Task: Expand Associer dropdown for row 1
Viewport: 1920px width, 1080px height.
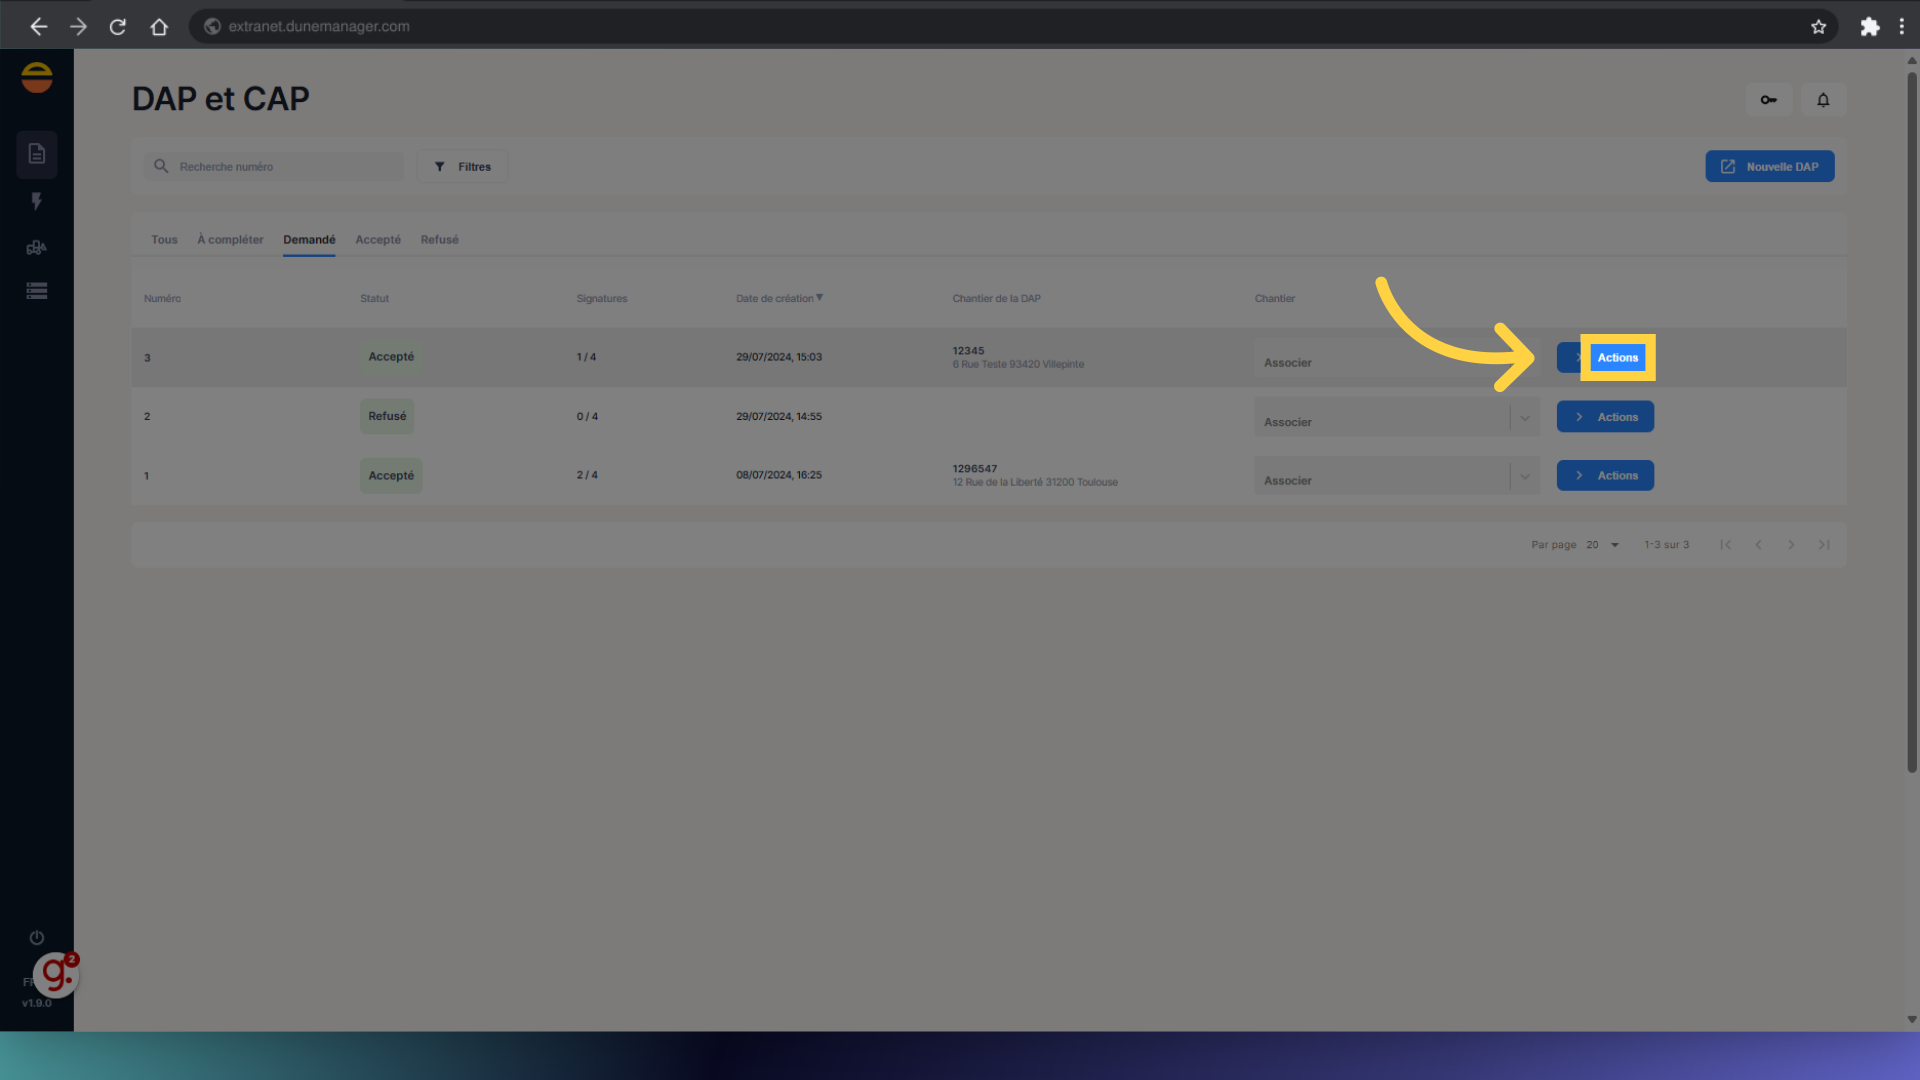Action: [x=1524, y=477]
